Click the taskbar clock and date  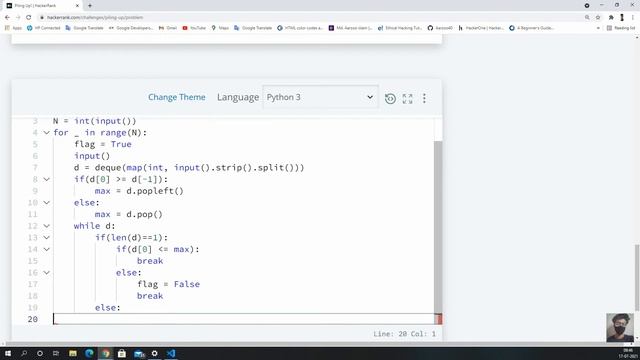click(629, 353)
